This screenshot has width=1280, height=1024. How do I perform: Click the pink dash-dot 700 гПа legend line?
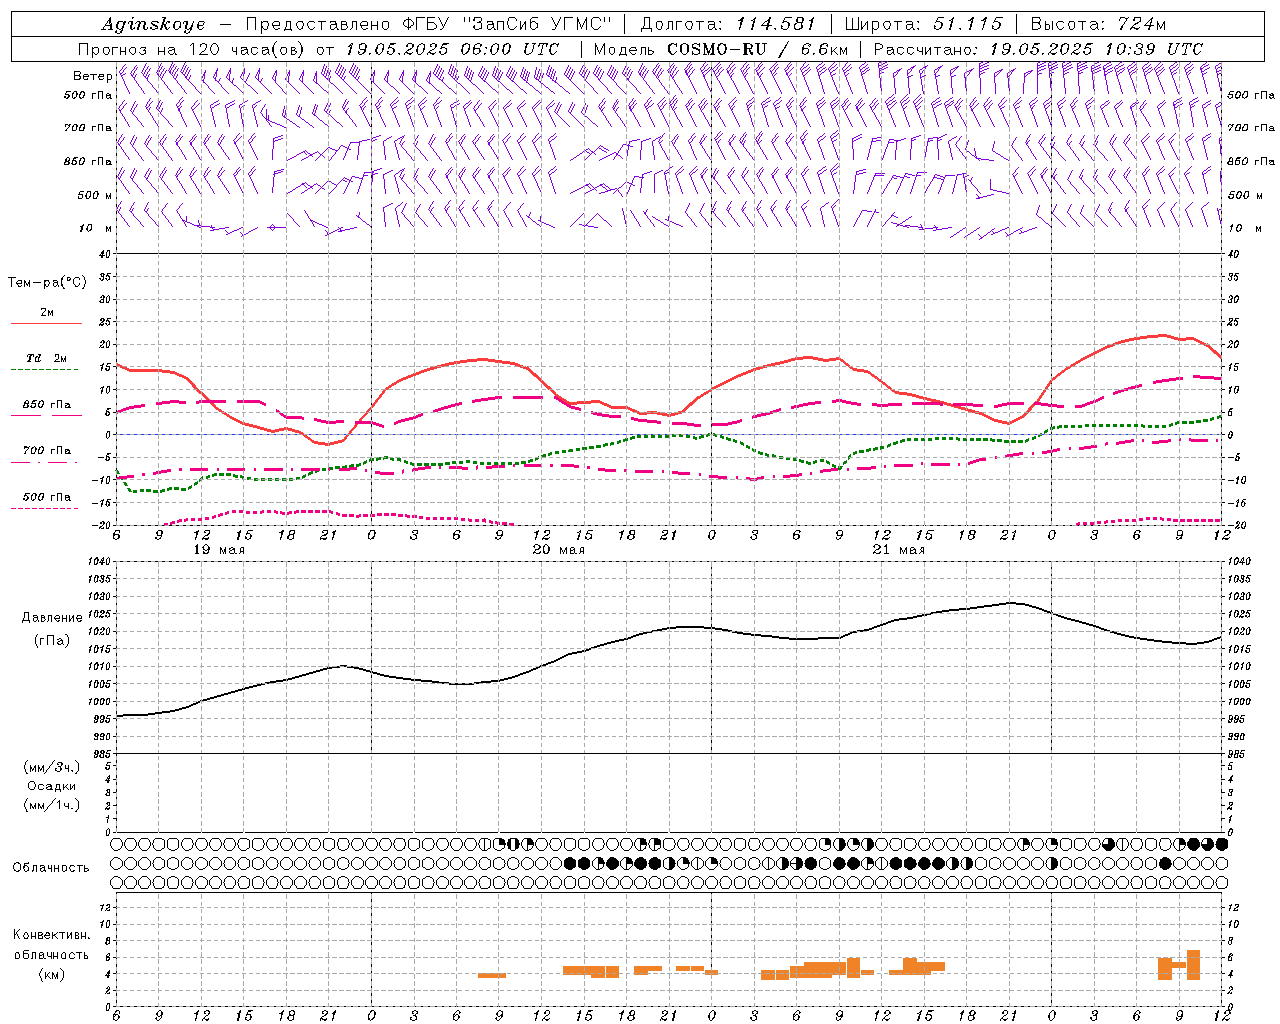[x=46, y=462]
